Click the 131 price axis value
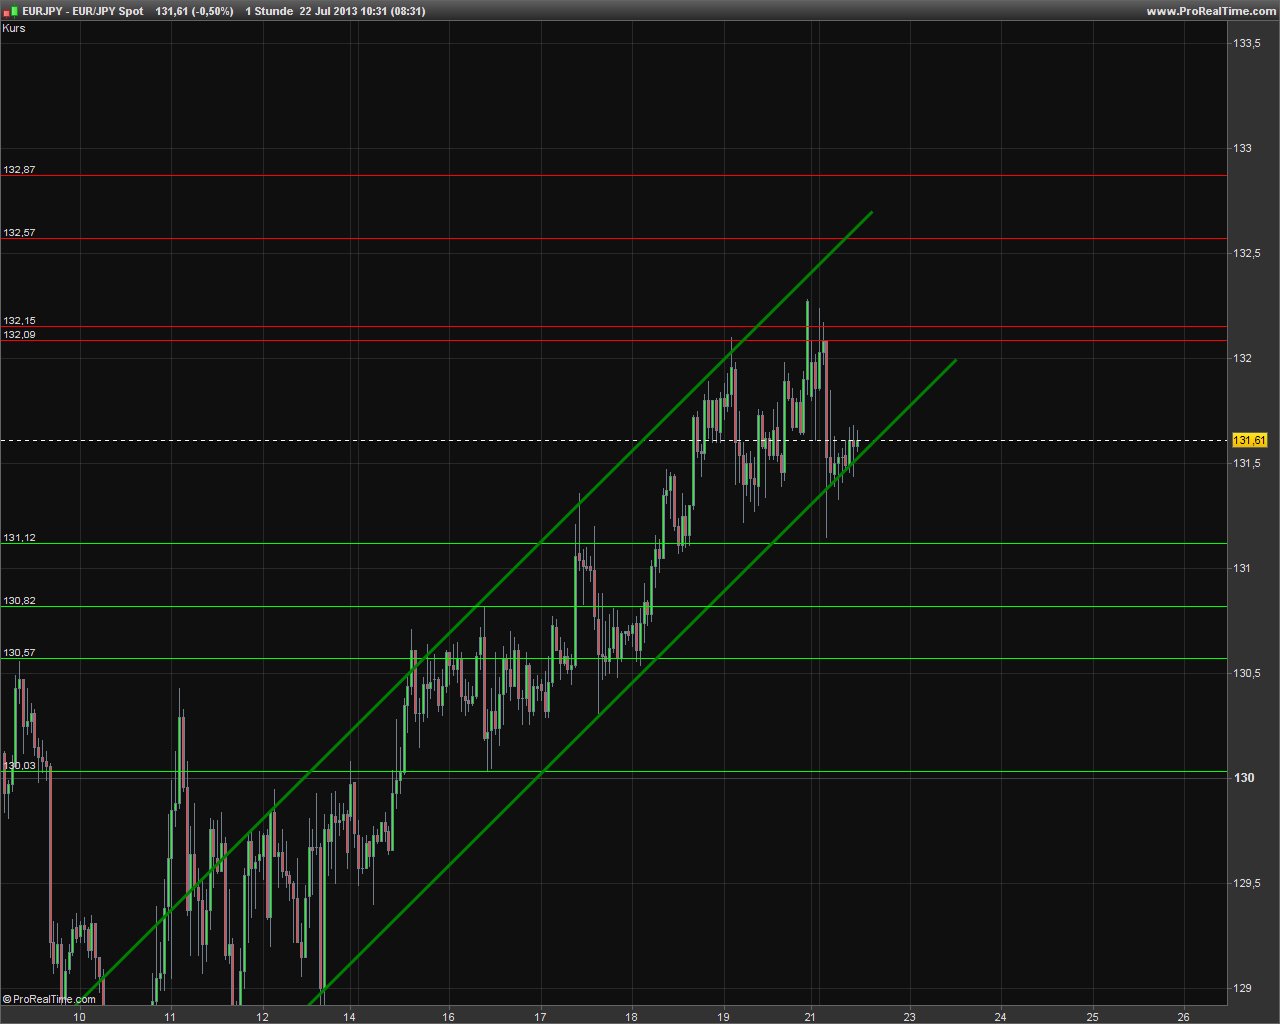This screenshot has height=1024, width=1280. (1242, 568)
